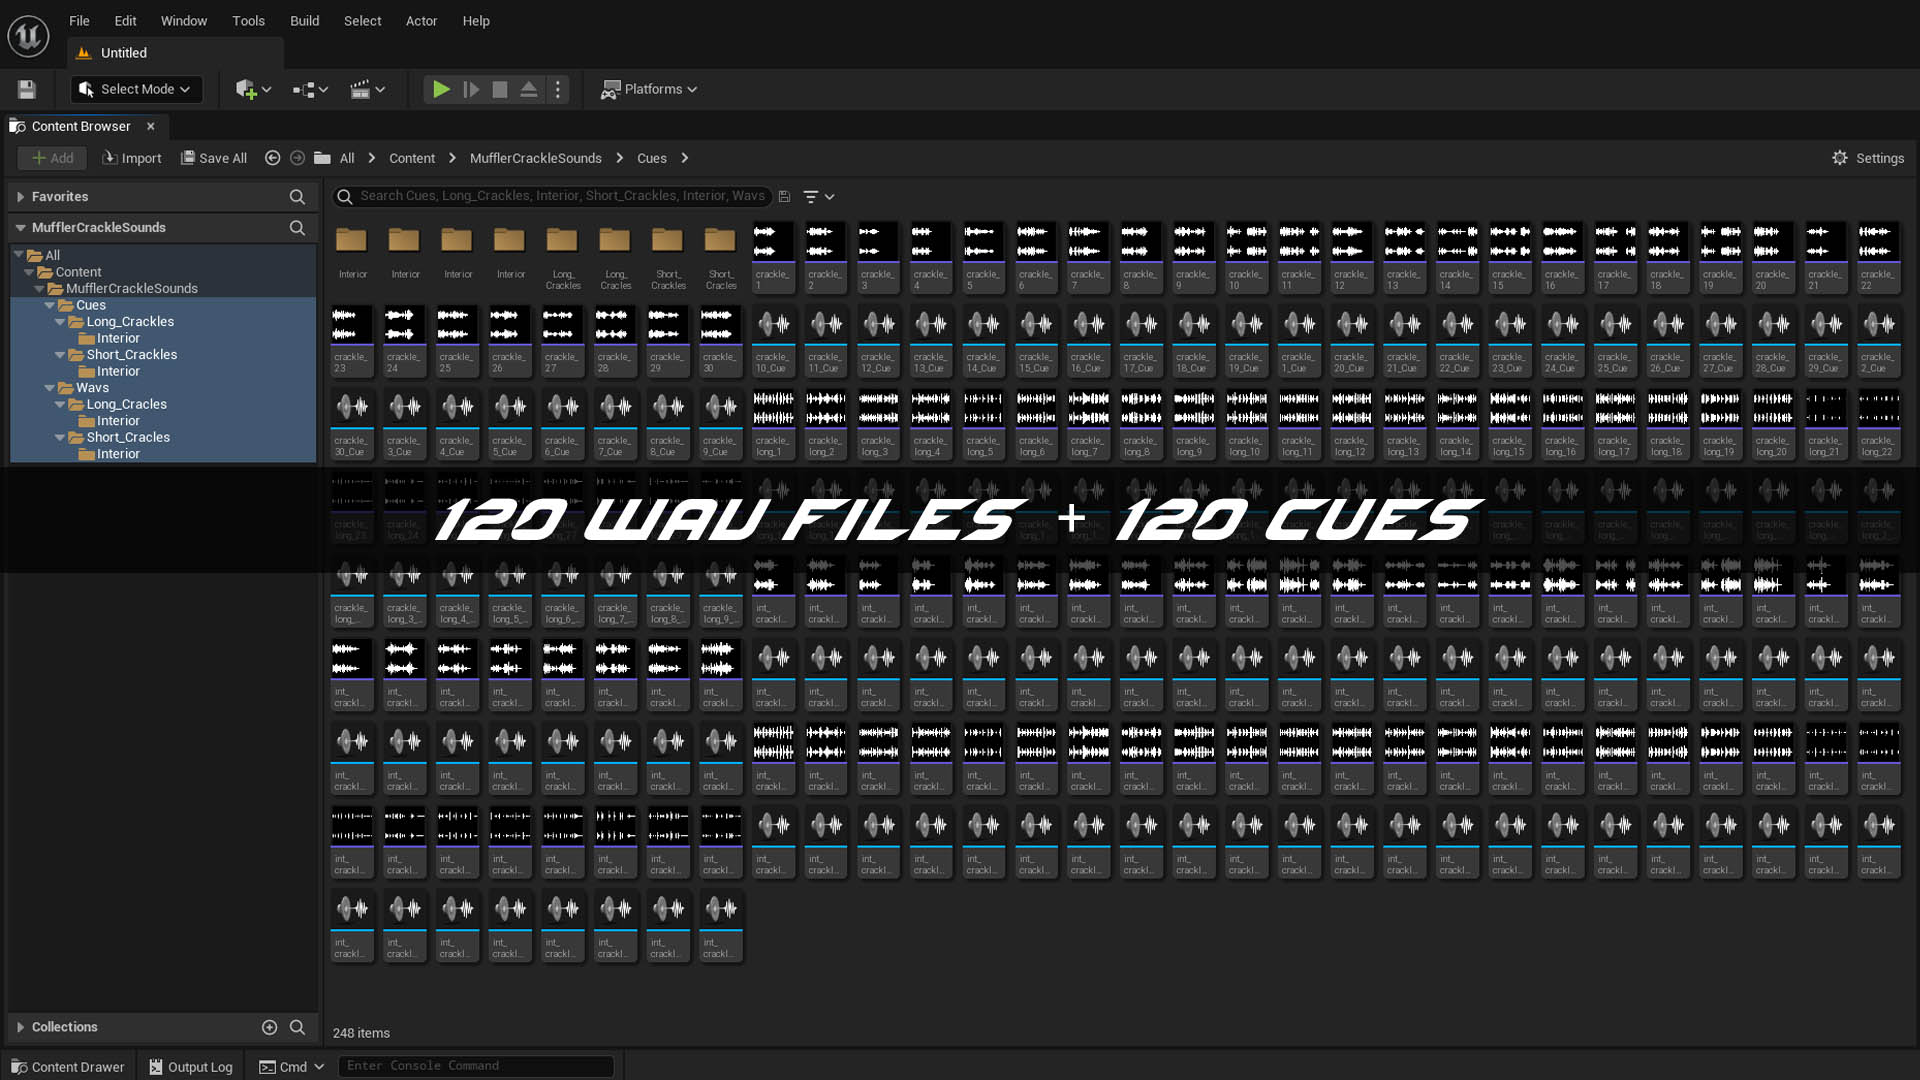The width and height of the screenshot is (1920, 1080).
Task: Click the Import button
Action: coord(132,158)
